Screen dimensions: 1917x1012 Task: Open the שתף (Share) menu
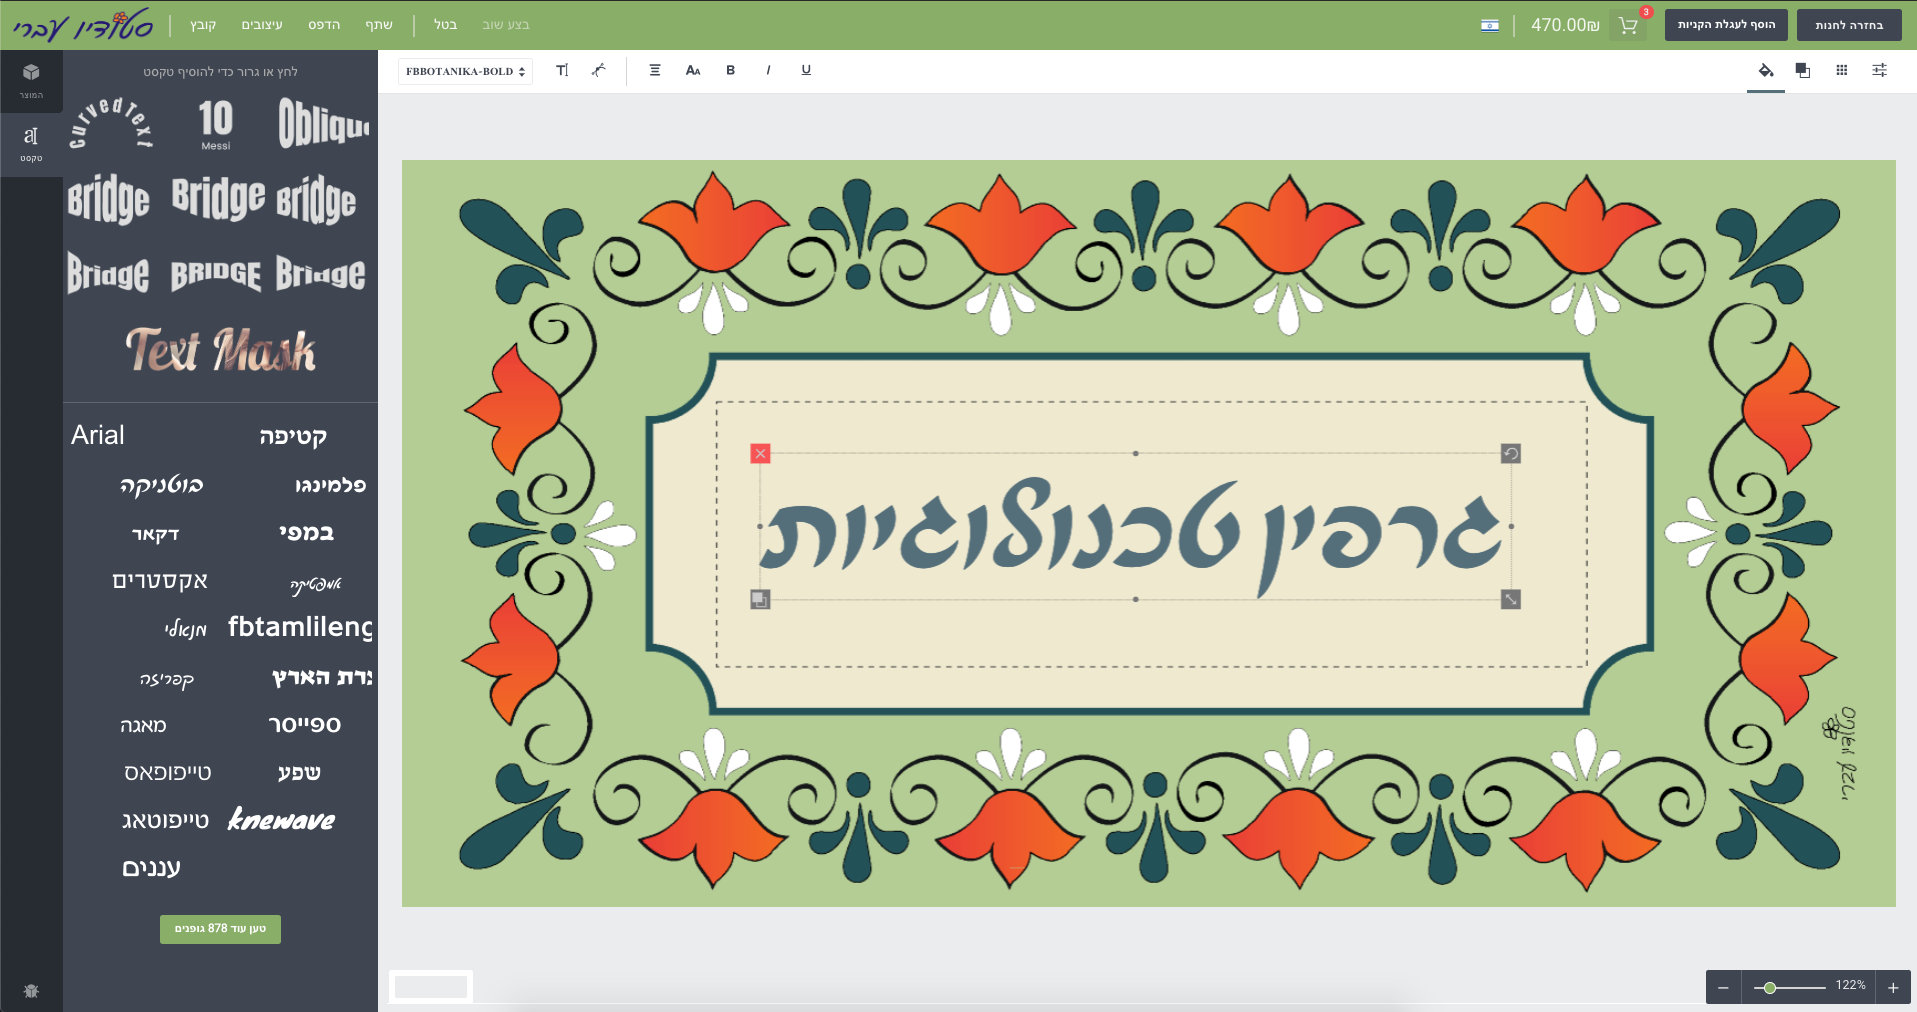379,25
